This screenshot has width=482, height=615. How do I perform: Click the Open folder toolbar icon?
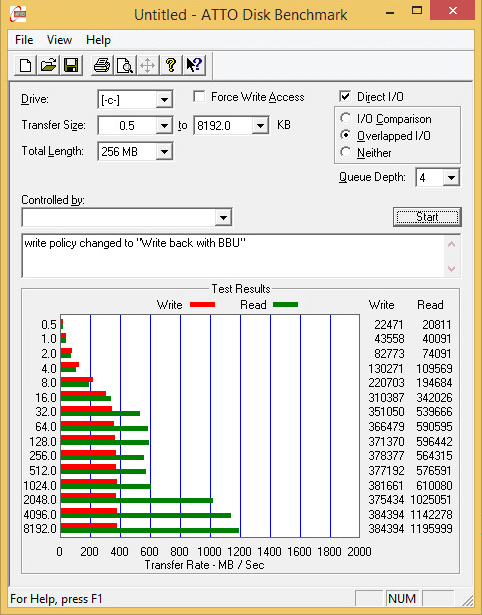[48, 65]
